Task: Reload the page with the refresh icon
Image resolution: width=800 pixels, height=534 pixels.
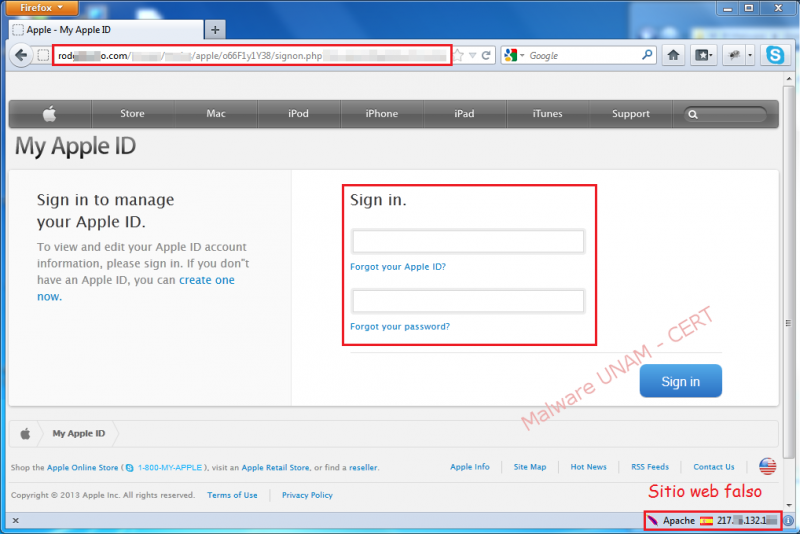Action: pyautogui.click(x=486, y=55)
